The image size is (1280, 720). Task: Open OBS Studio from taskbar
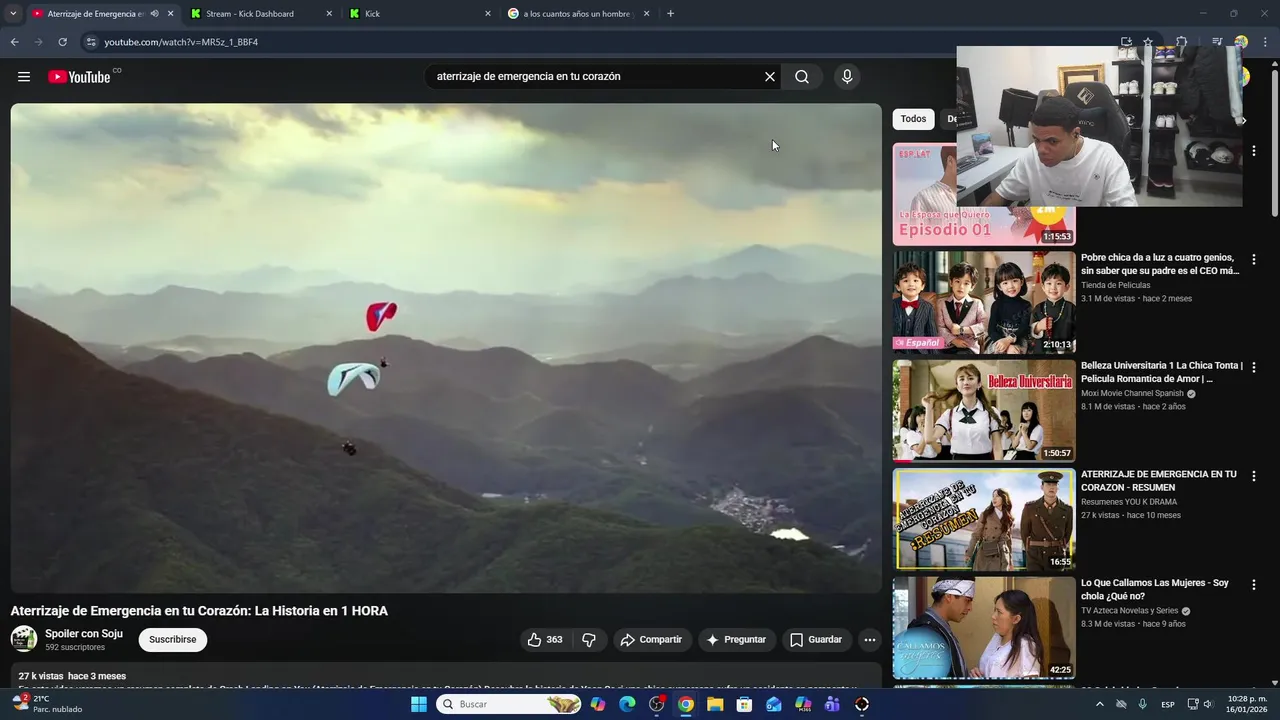click(x=657, y=704)
